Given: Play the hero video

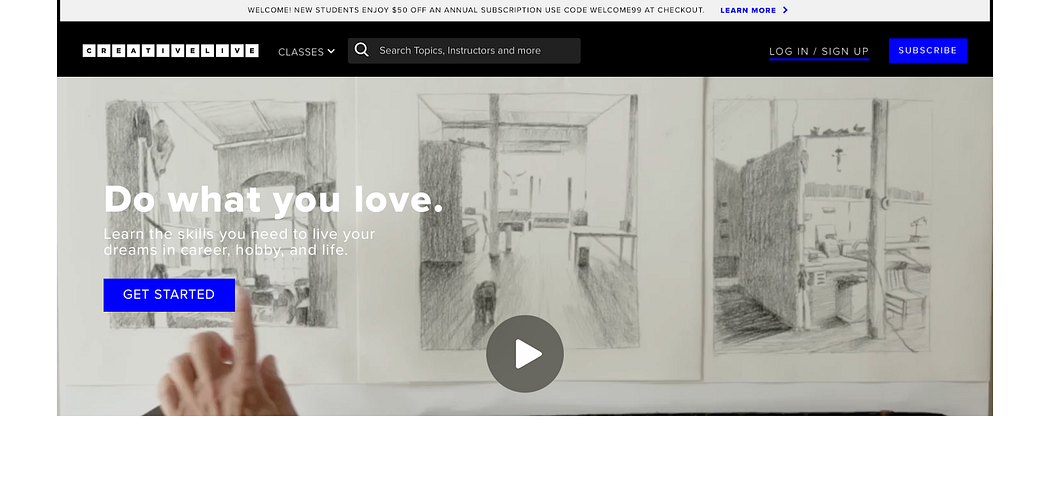Looking at the screenshot, I should click(x=525, y=354).
